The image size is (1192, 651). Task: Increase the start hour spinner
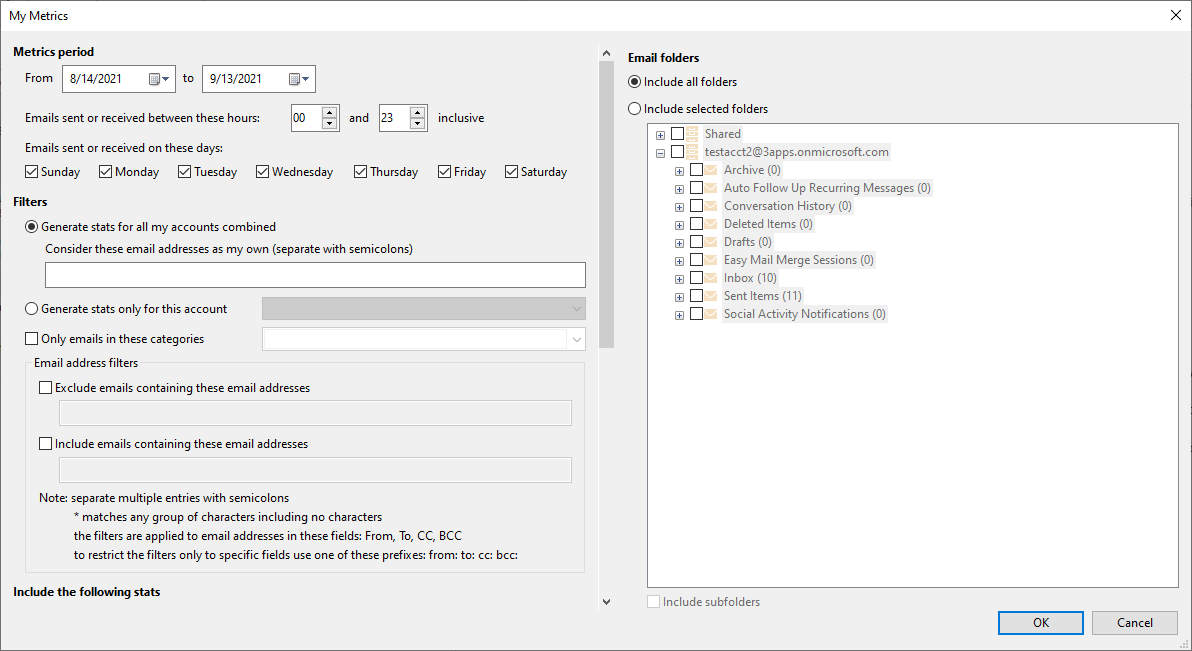329,113
